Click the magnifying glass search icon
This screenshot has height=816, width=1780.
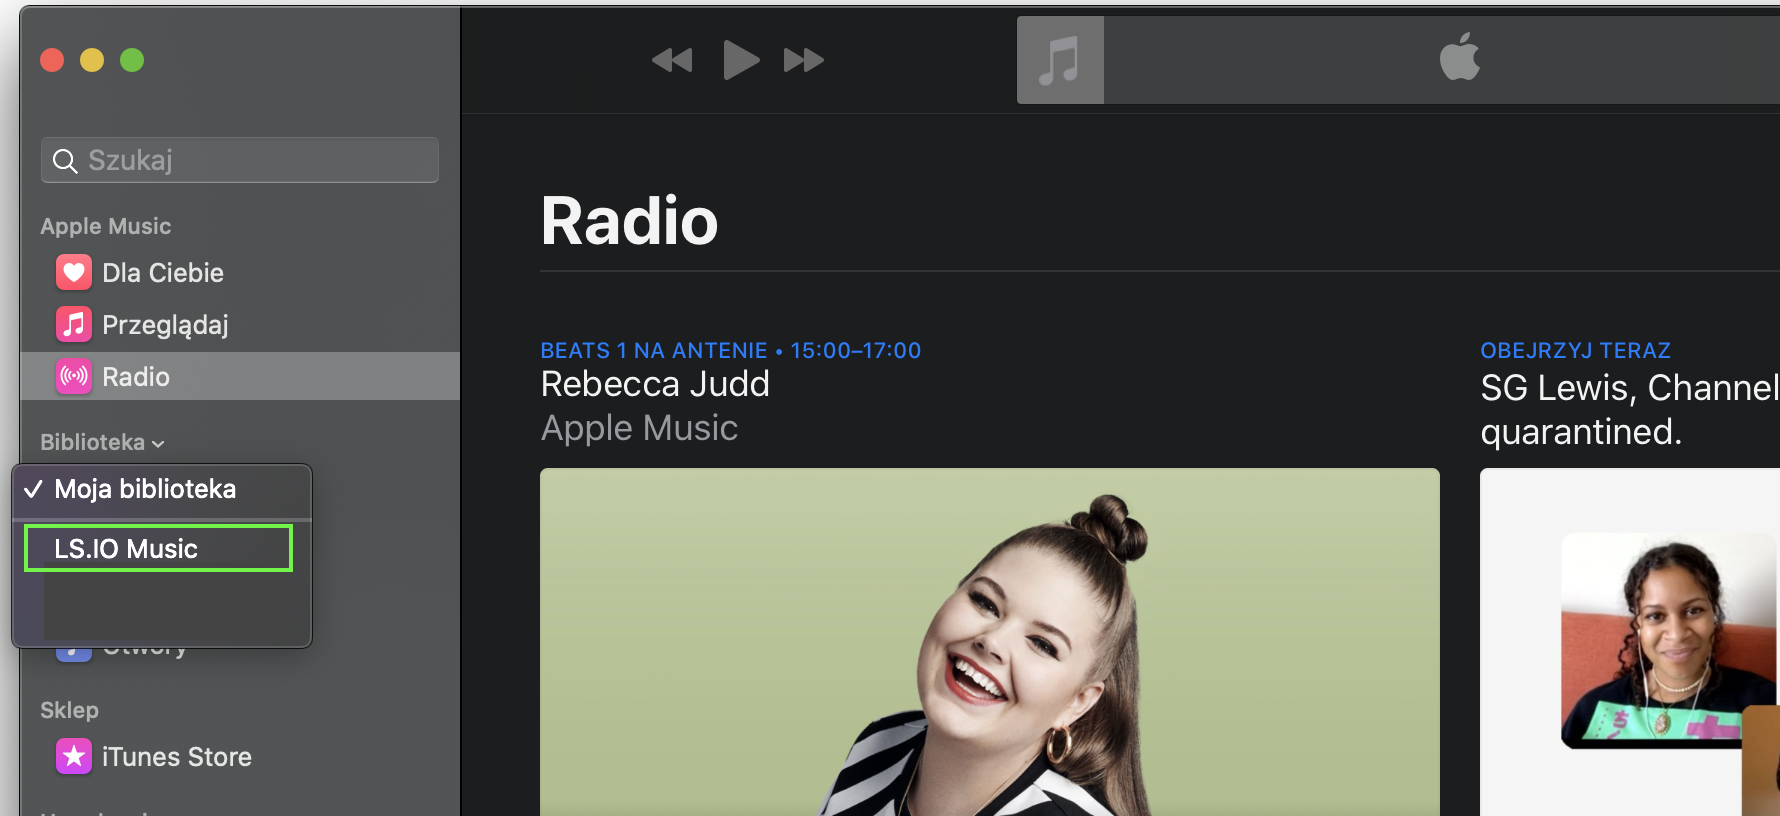[65, 161]
